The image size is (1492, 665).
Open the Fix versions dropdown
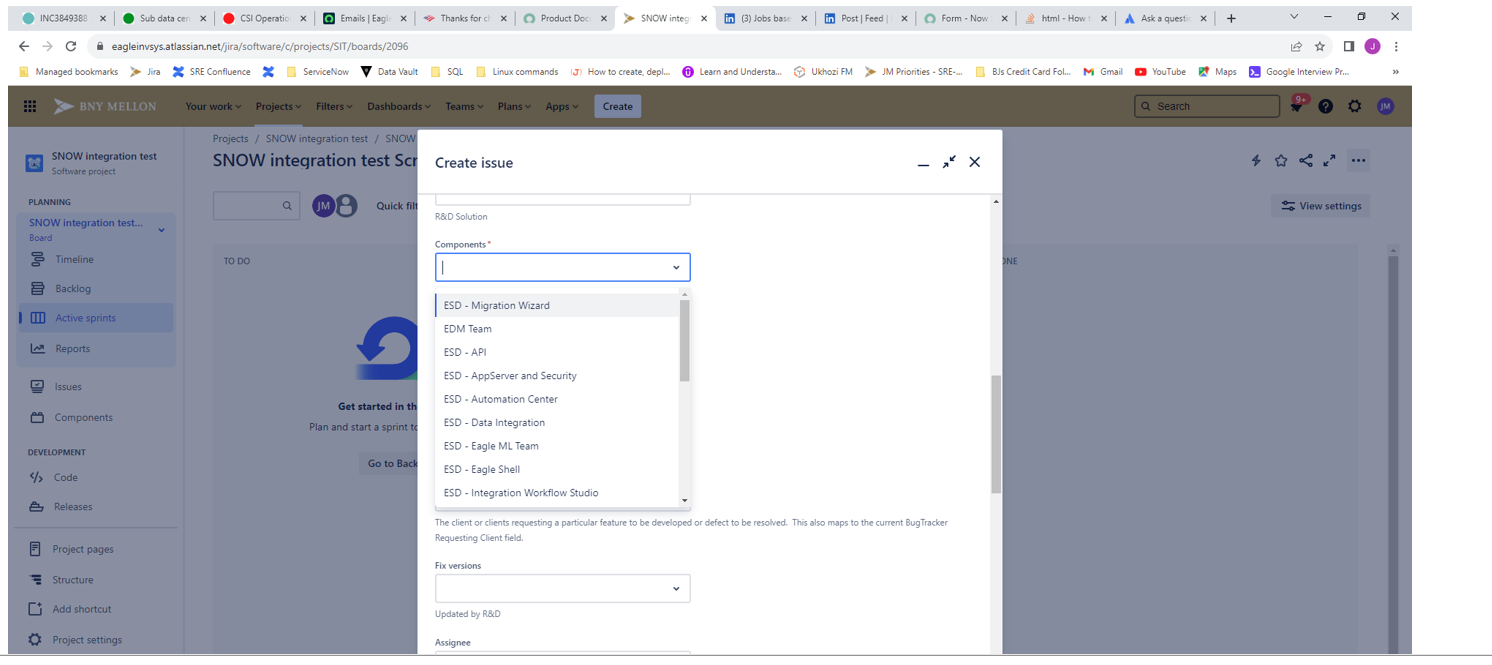562,588
